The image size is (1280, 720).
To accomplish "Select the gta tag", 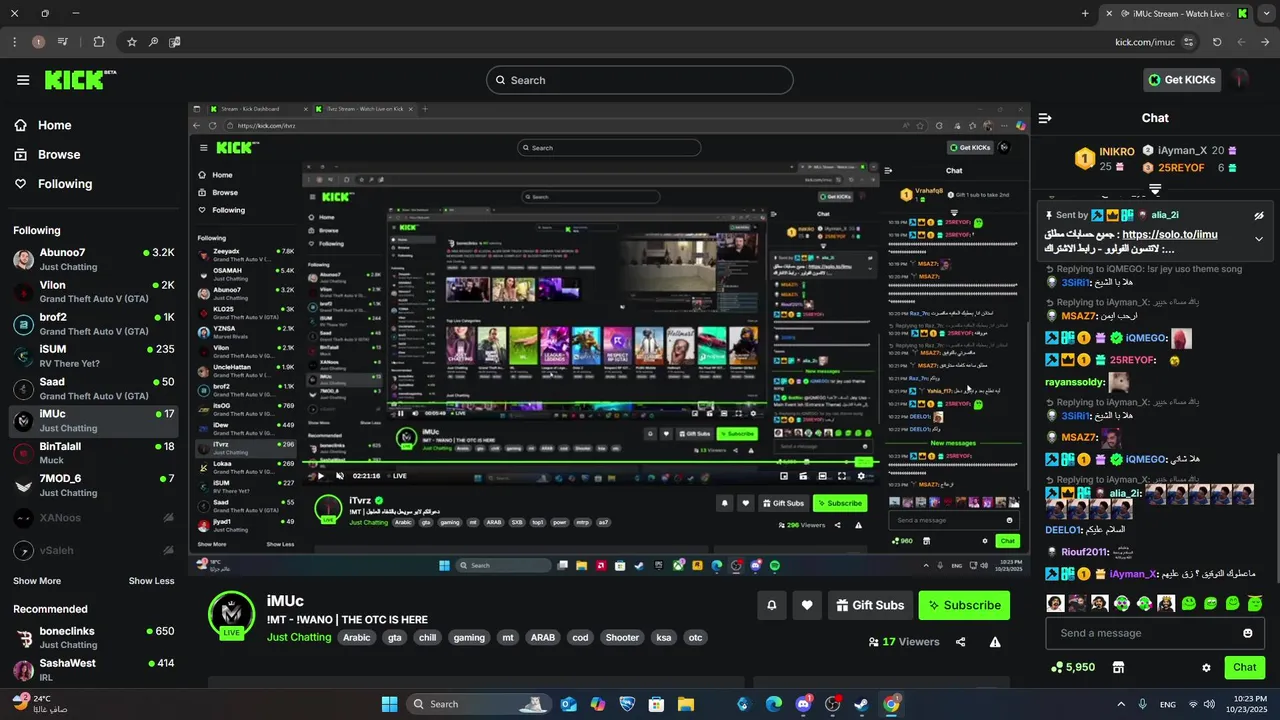I will (395, 637).
